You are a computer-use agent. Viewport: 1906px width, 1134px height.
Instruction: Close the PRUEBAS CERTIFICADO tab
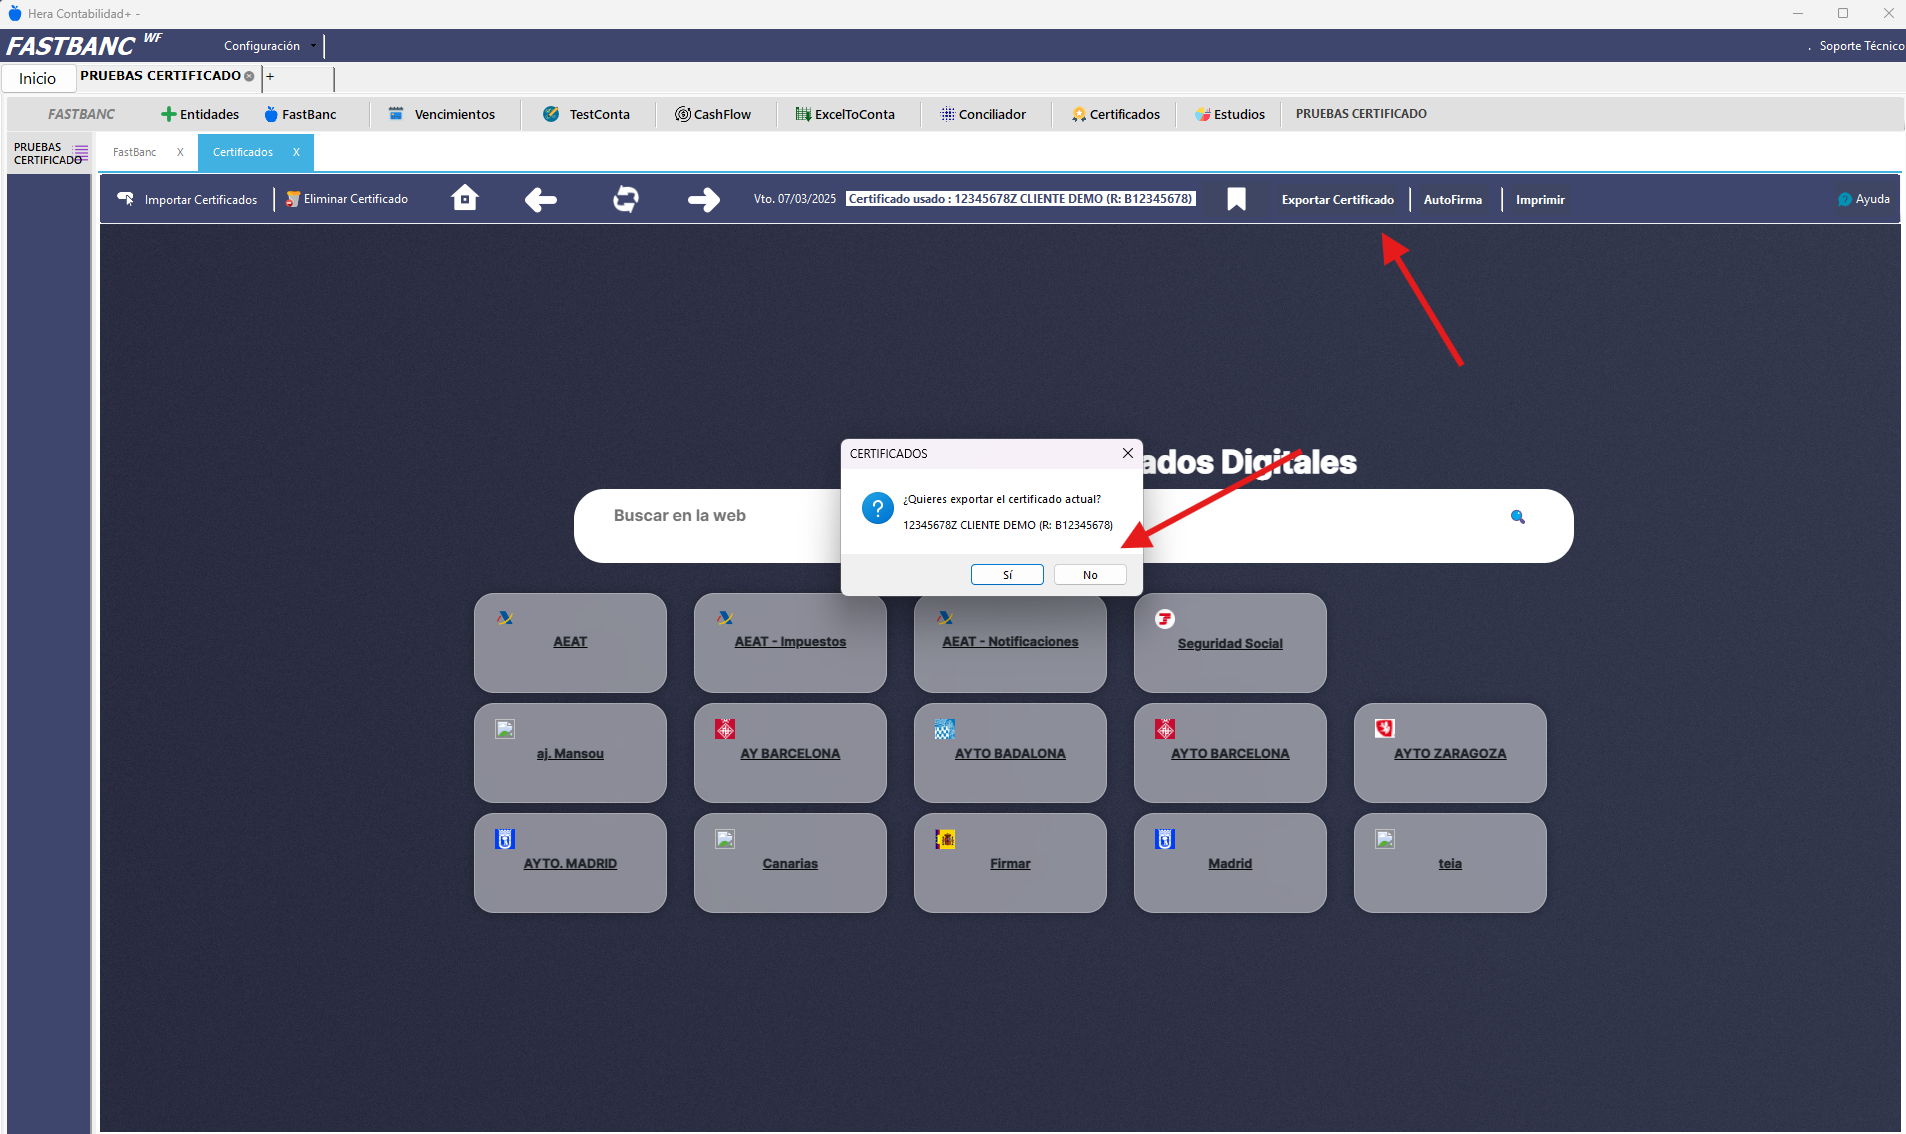click(249, 76)
